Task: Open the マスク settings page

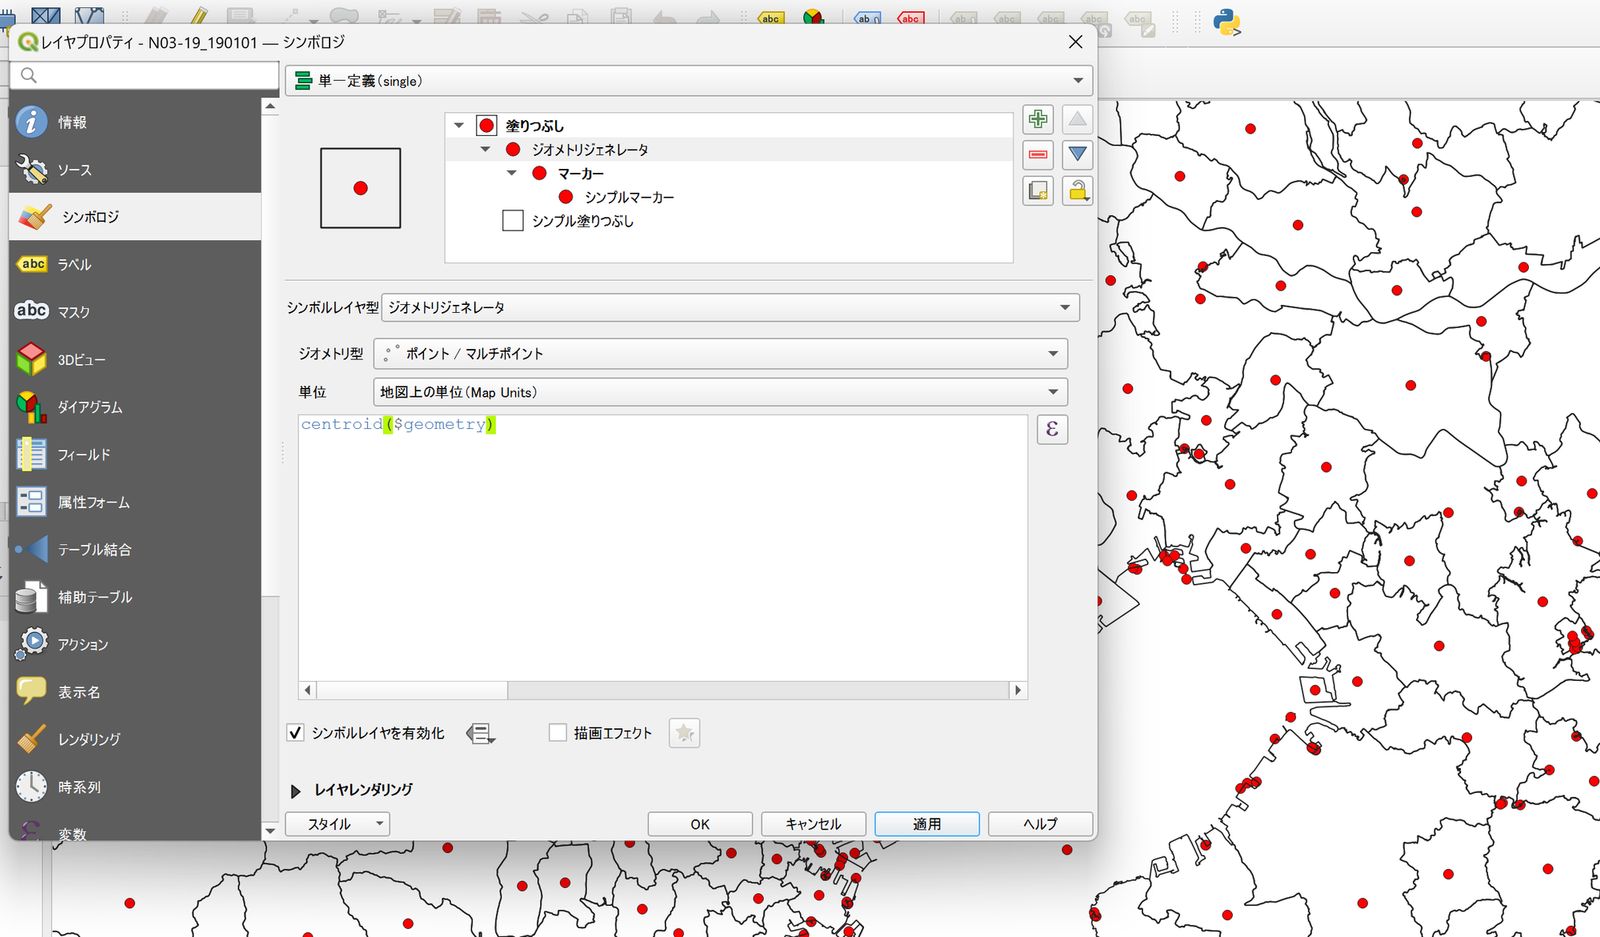Action: point(135,312)
